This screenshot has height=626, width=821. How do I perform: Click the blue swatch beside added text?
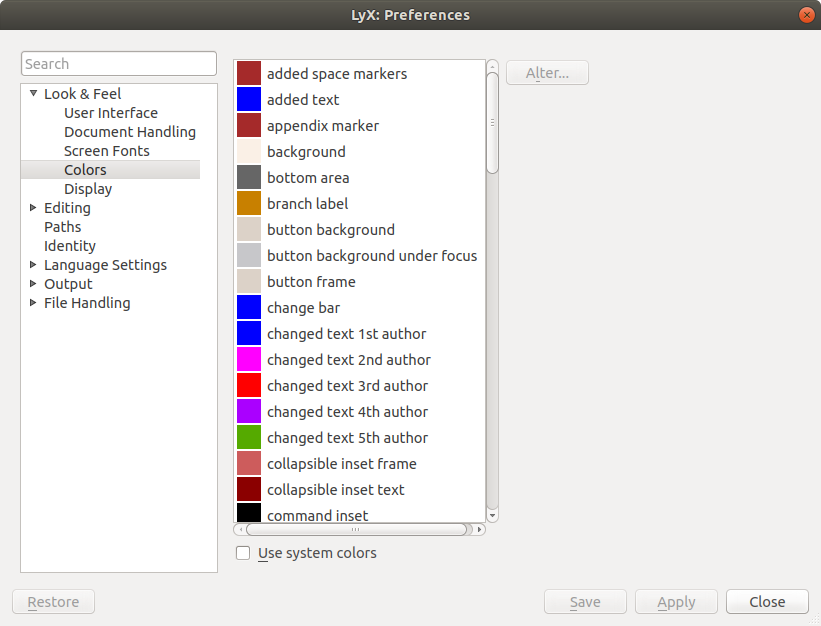point(249,100)
